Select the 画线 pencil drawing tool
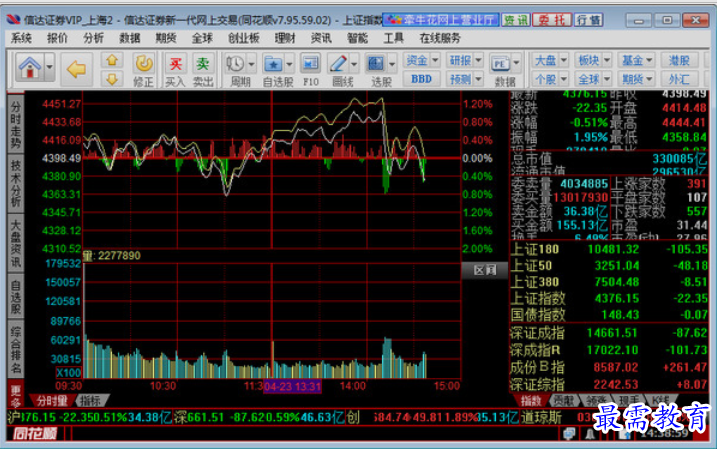The height and width of the screenshot is (449, 717). [338, 64]
